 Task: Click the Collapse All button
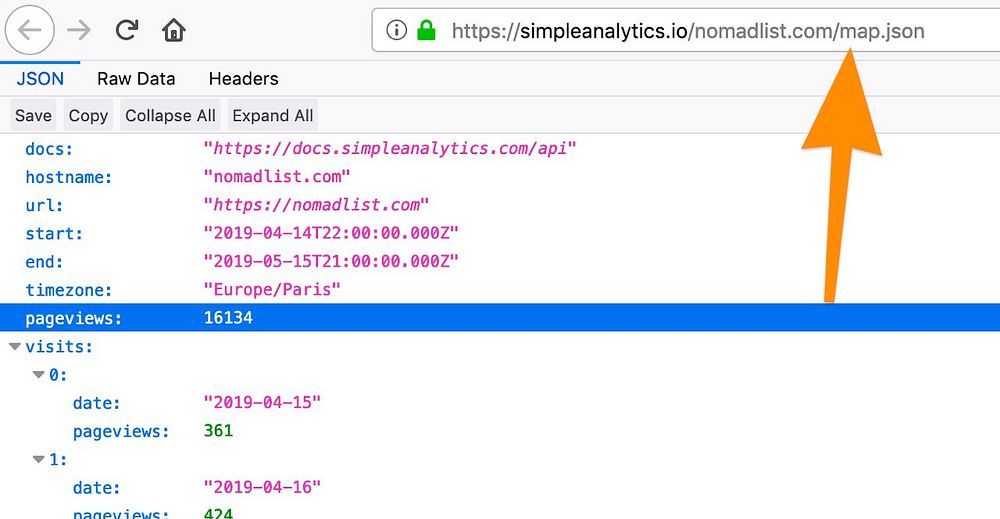click(170, 116)
